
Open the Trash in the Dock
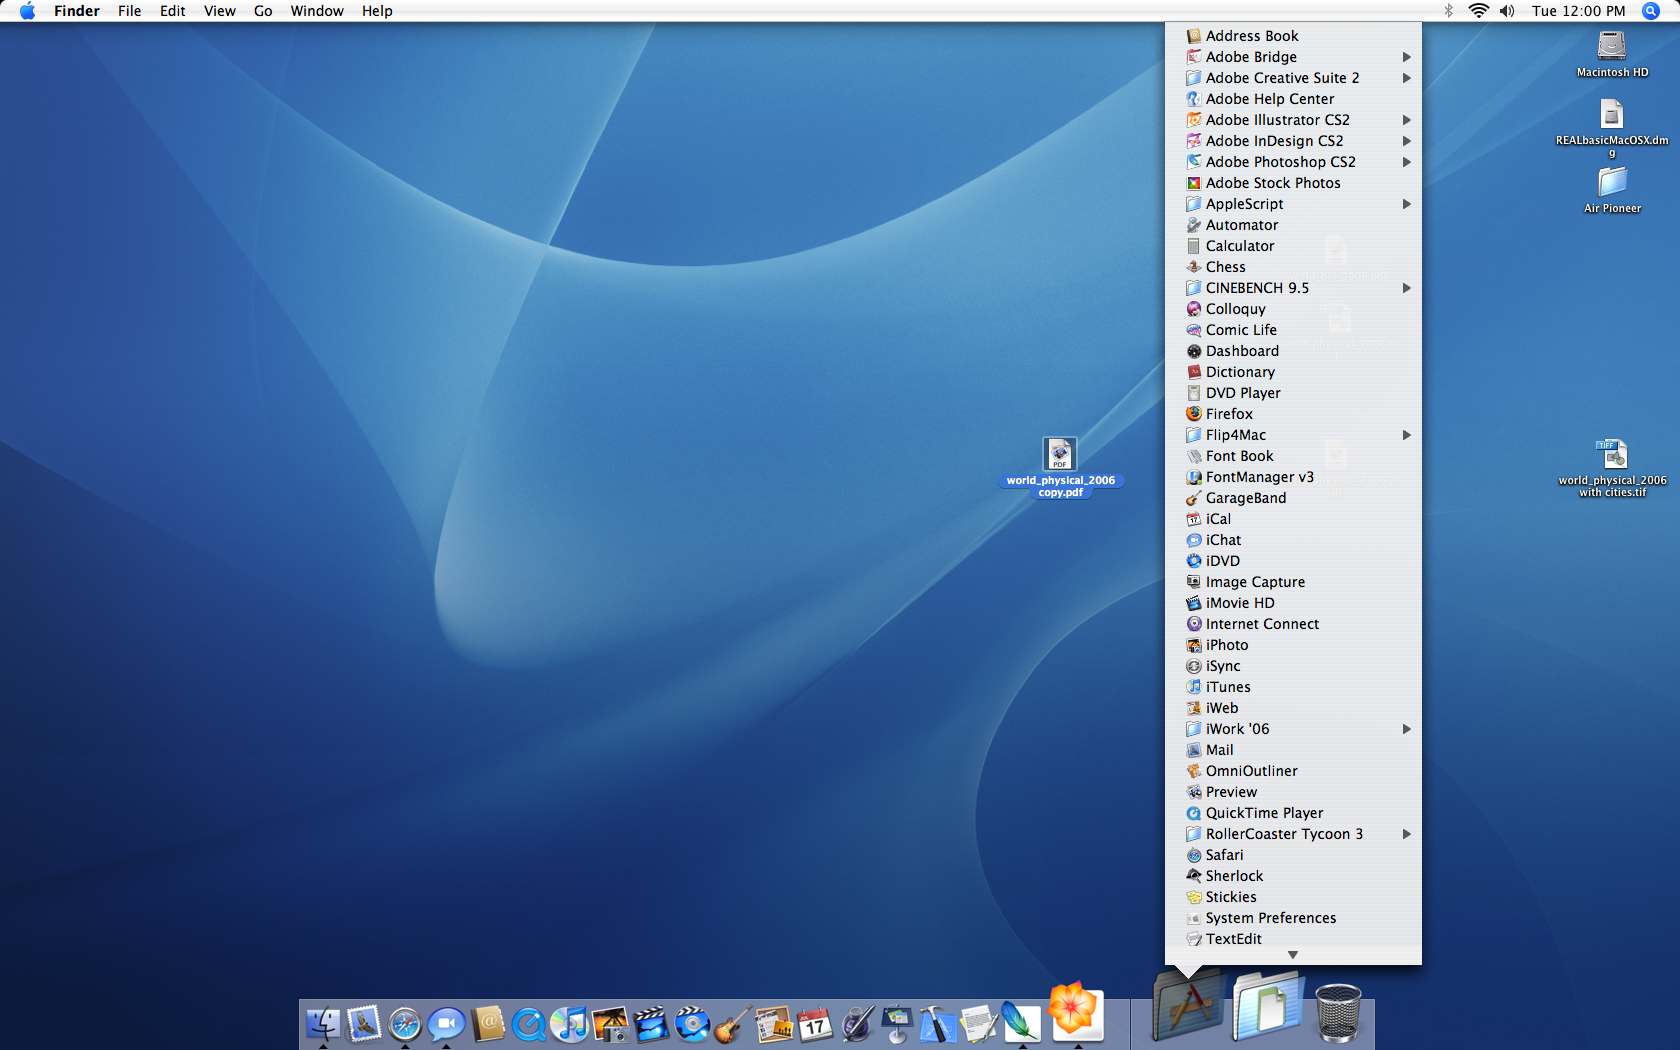tap(1338, 1012)
